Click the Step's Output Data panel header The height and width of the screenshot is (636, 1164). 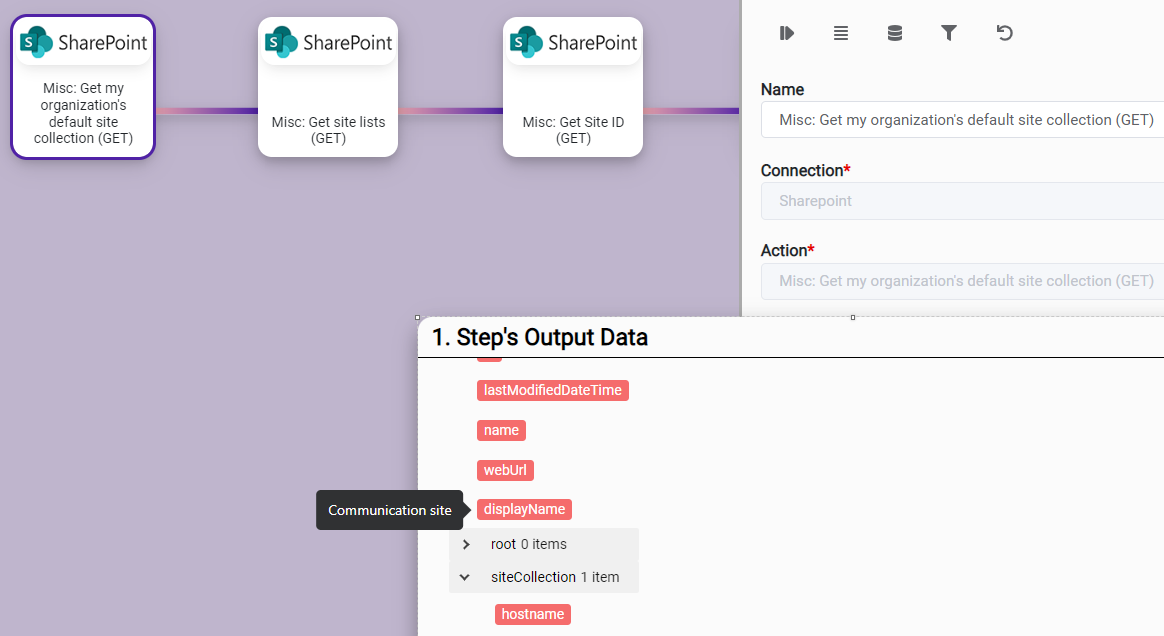(x=540, y=338)
